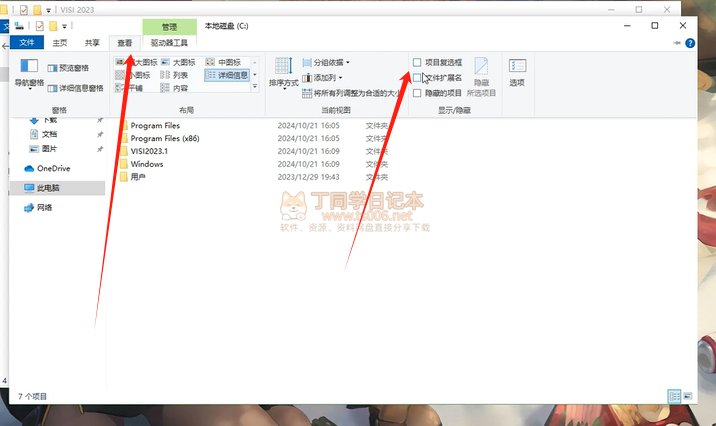
Task: Choose the 平铺 layout
Action: click(129, 88)
